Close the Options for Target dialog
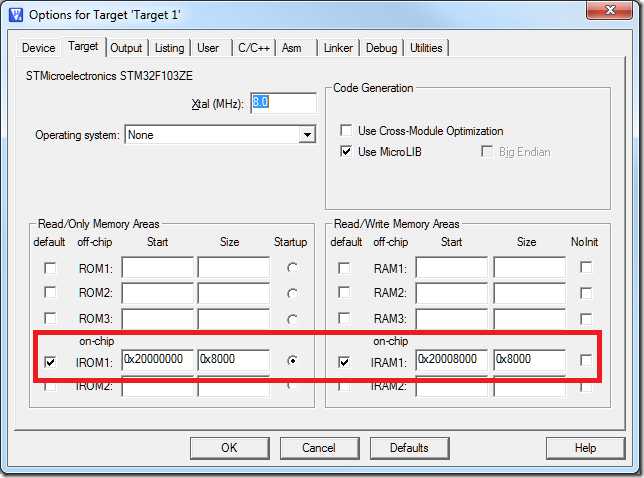Screen dimensions: 644x478 pos(610,10)
